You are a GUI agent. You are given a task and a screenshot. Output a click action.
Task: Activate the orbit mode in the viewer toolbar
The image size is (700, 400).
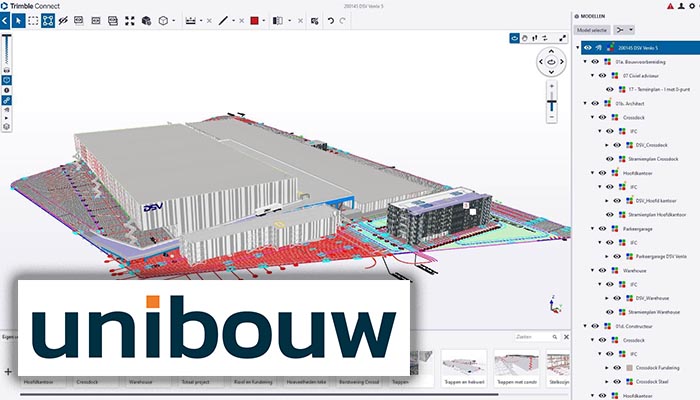tap(514, 38)
